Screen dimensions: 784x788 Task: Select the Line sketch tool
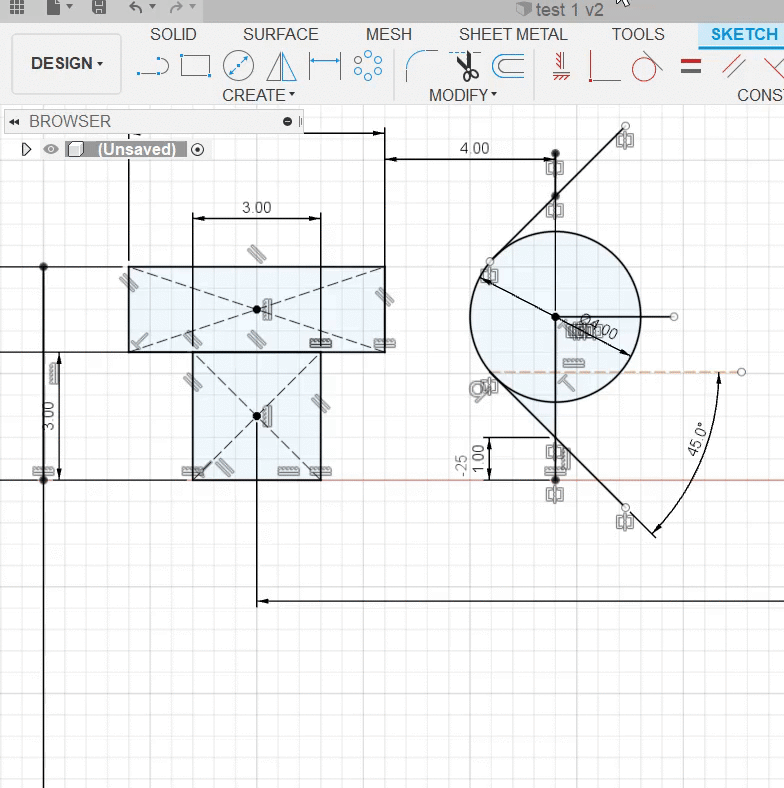(153, 66)
